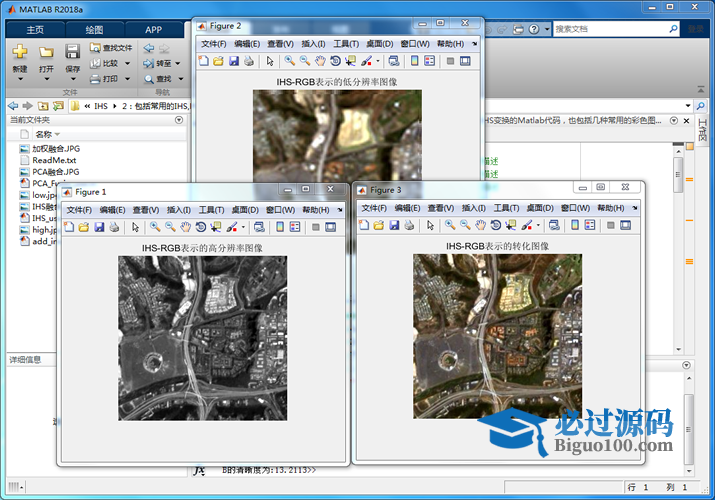This screenshot has height=500, width=715.
Task: Click Data Cursor tool in Figure 1
Action: click(216, 227)
